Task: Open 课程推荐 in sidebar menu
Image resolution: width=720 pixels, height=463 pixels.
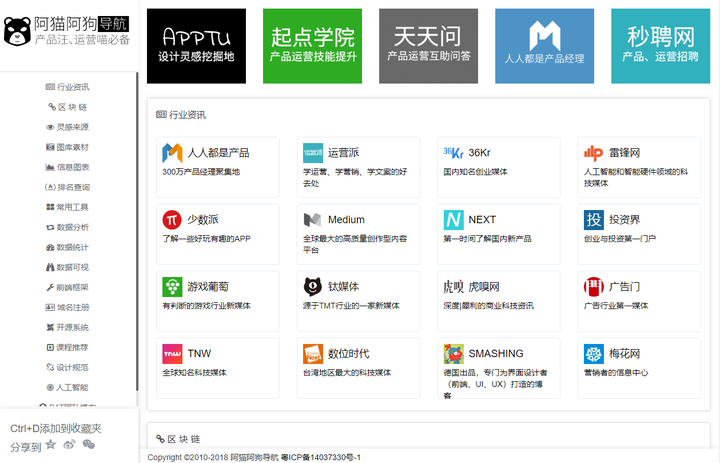Action: (x=68, y=348)
